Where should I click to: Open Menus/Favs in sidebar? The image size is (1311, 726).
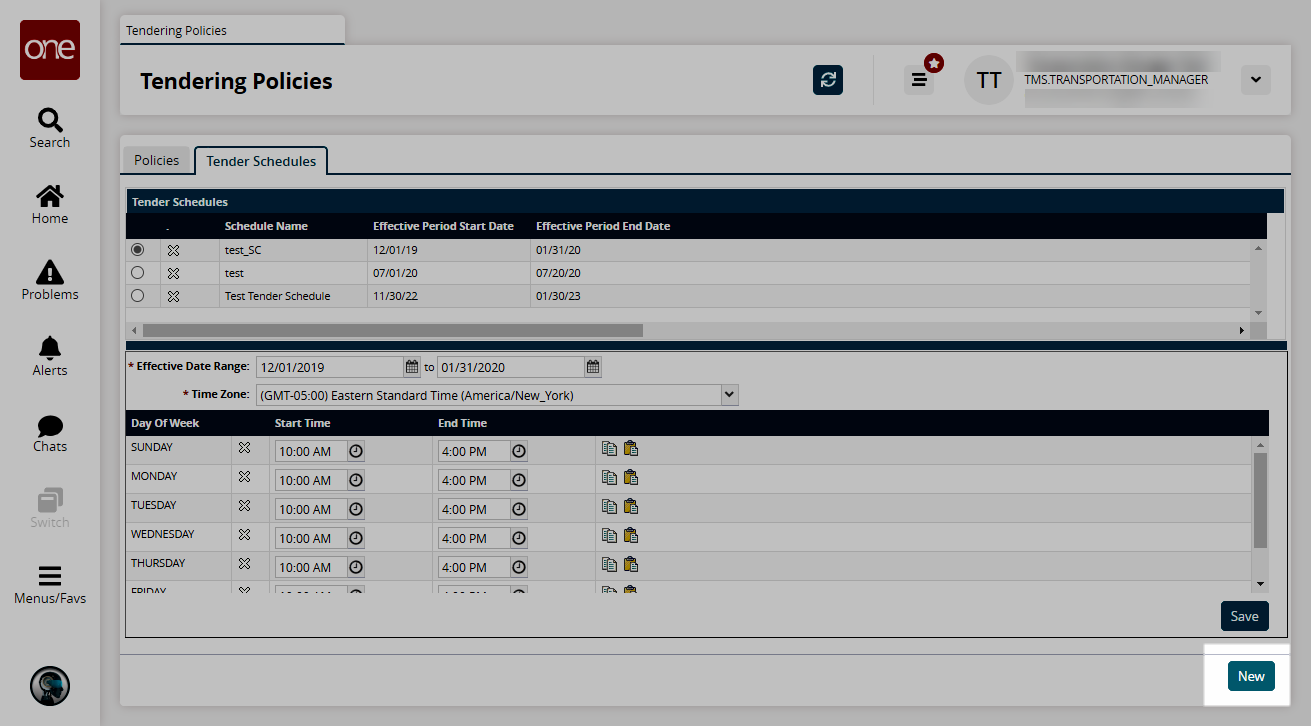[x=50, y=585]
